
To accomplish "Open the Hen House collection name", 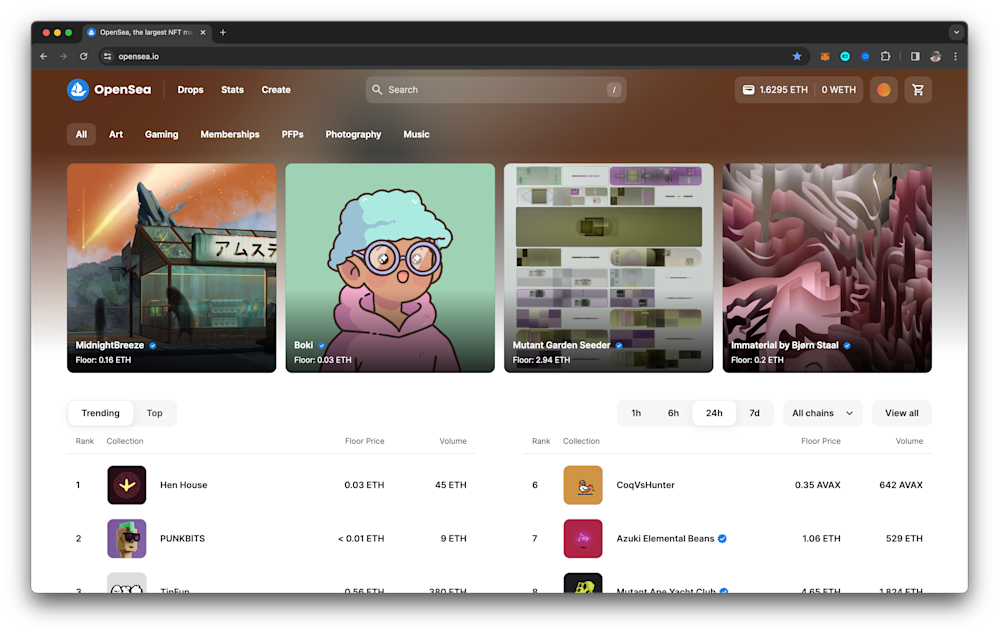I will (183, 485).
